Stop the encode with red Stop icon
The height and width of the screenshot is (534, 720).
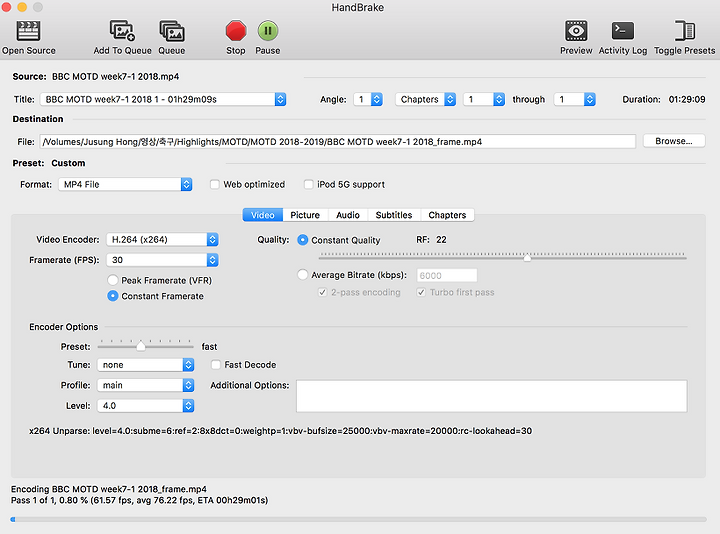pyautogui.click(x=236, y=31)
